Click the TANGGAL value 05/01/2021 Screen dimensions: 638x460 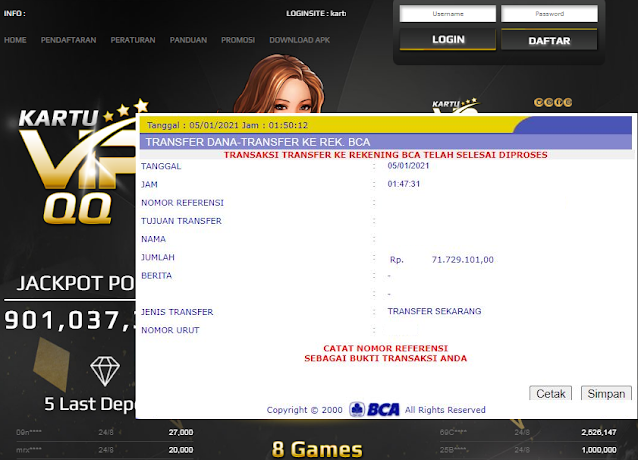tap(408, 166)
